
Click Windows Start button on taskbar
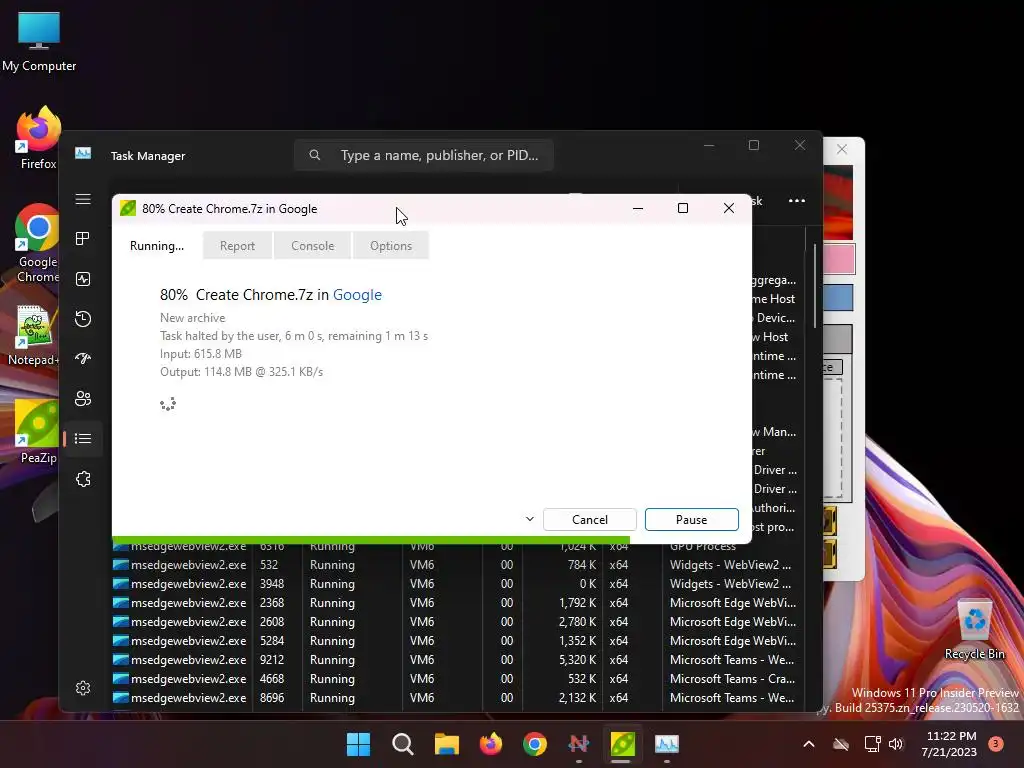(358, 744)
